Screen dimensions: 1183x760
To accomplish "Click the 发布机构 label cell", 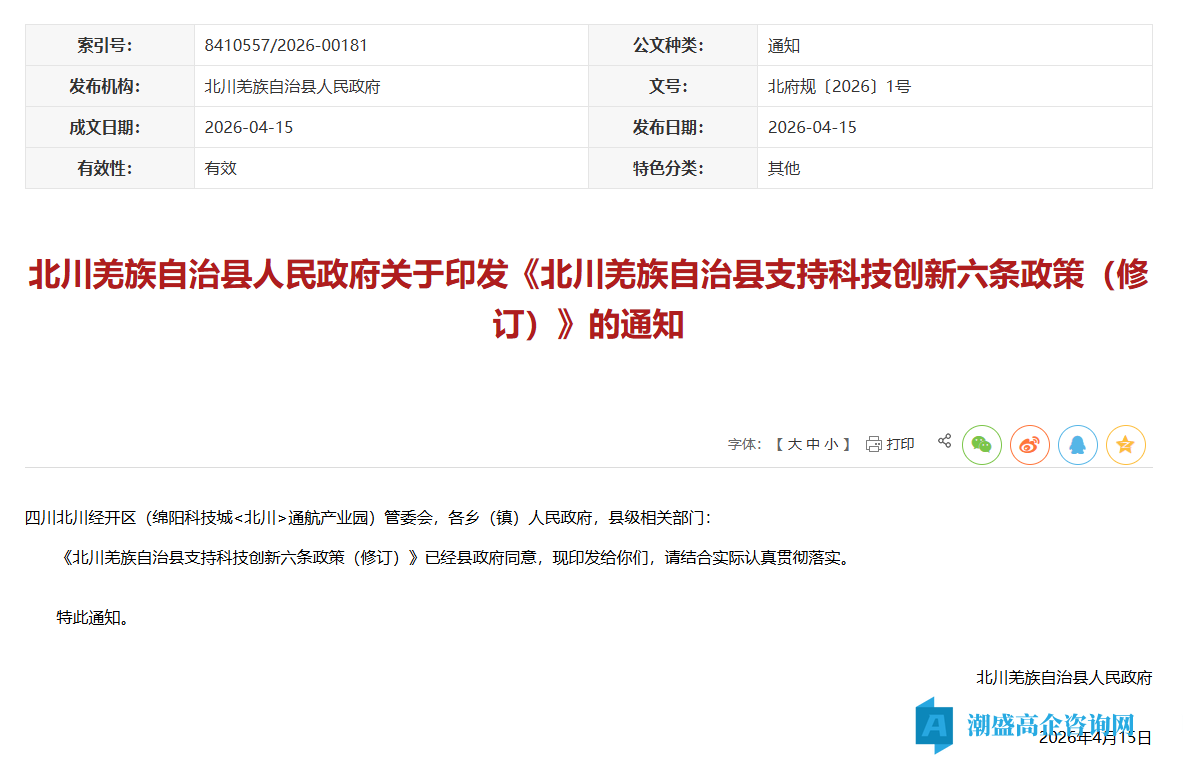I will [x=110, y=87].
